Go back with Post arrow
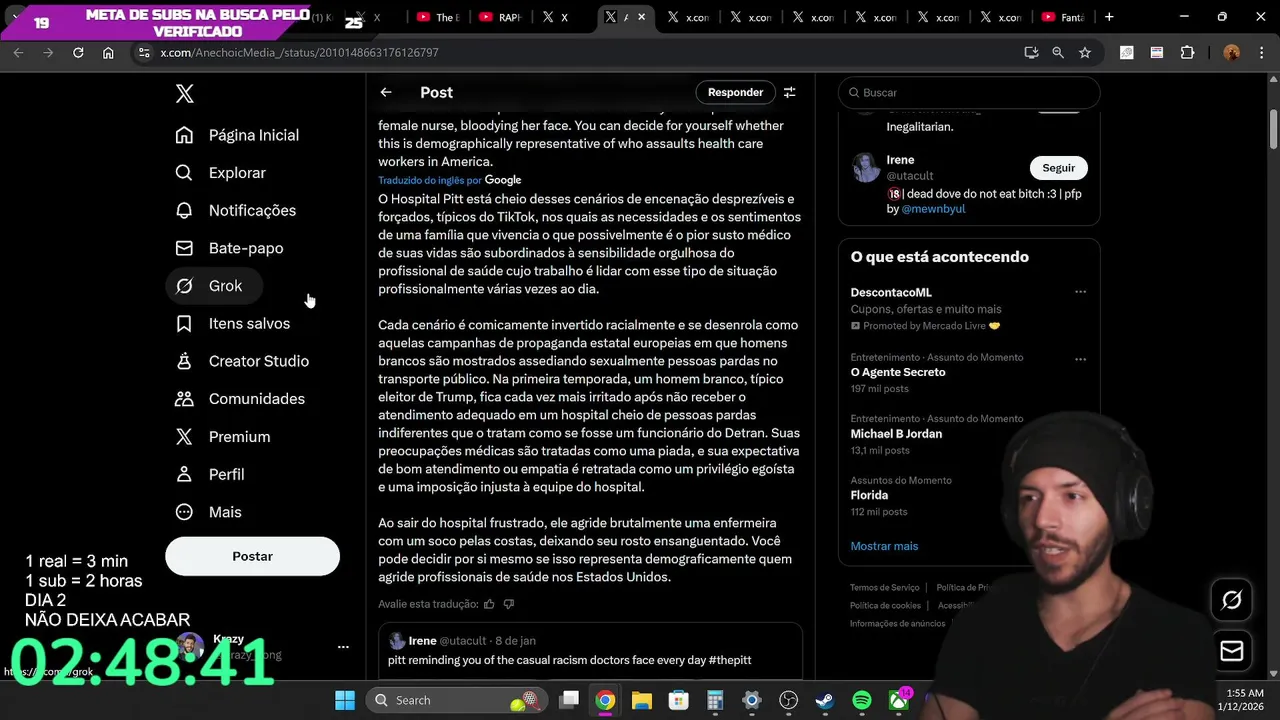 click(x=386, y=92)
